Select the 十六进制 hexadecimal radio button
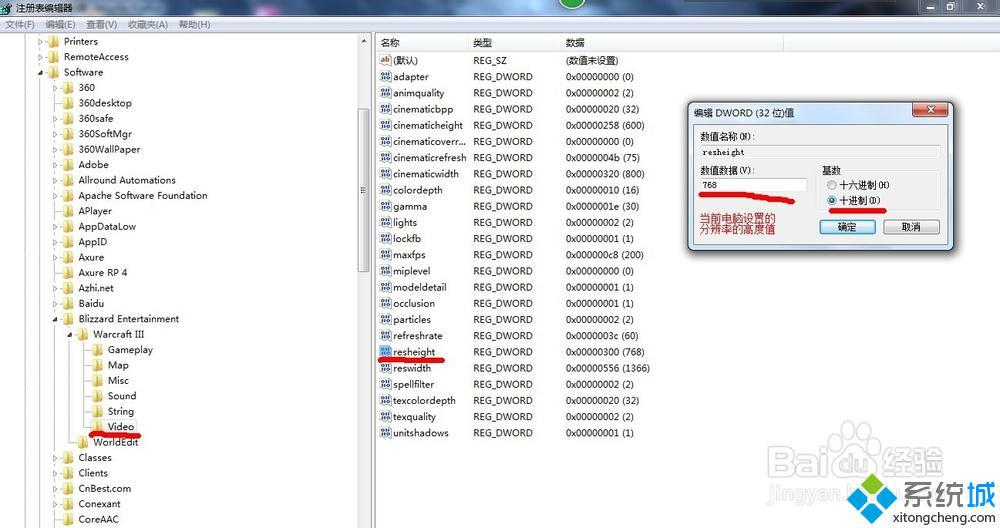 click(x=829, y=186)
